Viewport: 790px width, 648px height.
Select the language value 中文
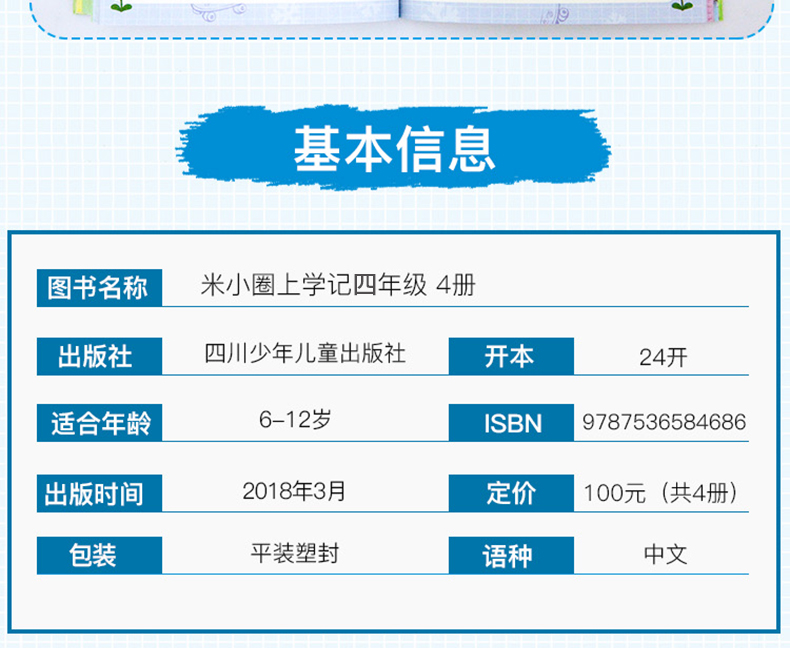(x=665, y=554)
